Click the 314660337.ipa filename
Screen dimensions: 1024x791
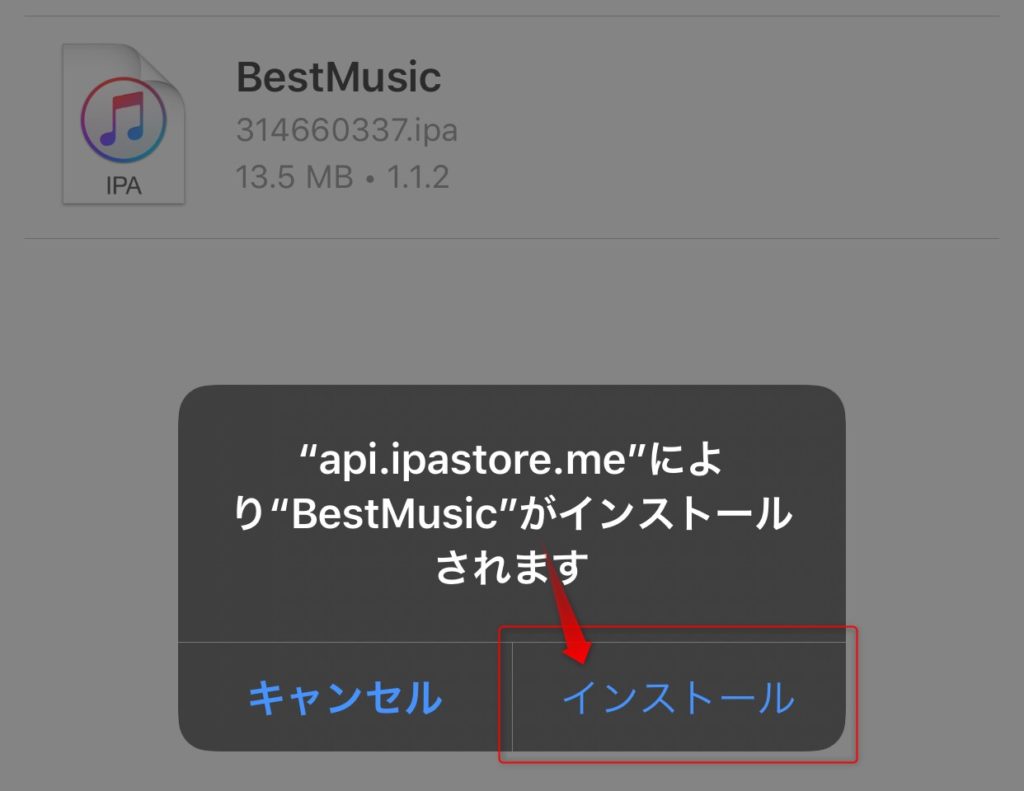(347, 129)
